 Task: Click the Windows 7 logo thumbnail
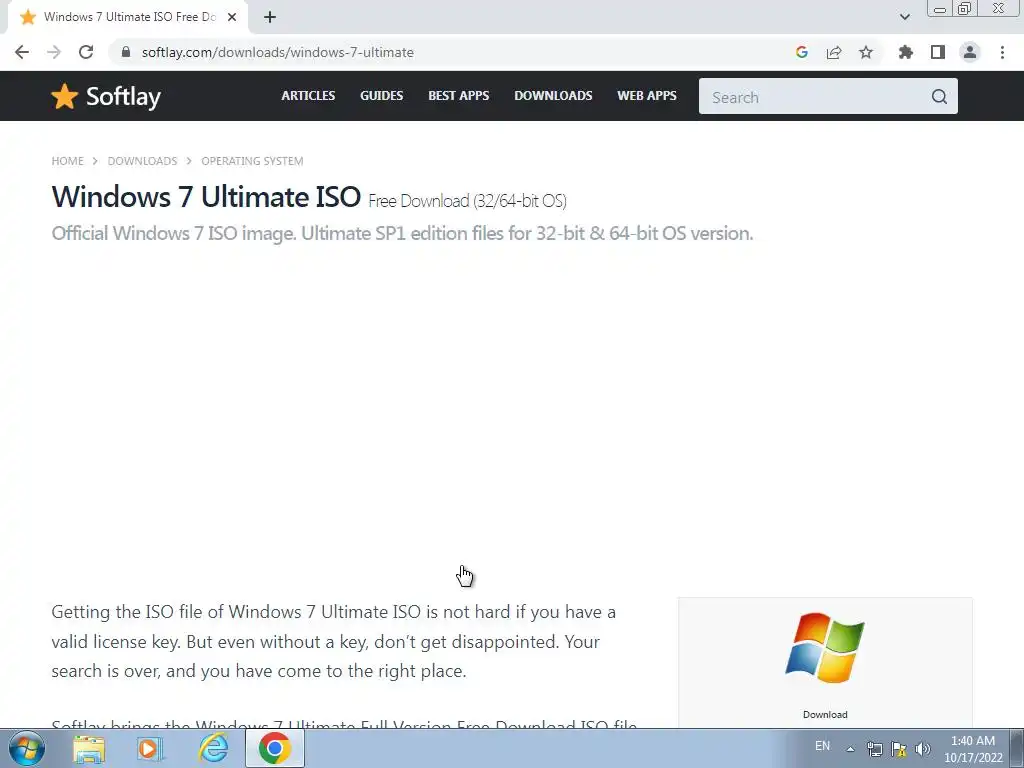click(825, 648)
